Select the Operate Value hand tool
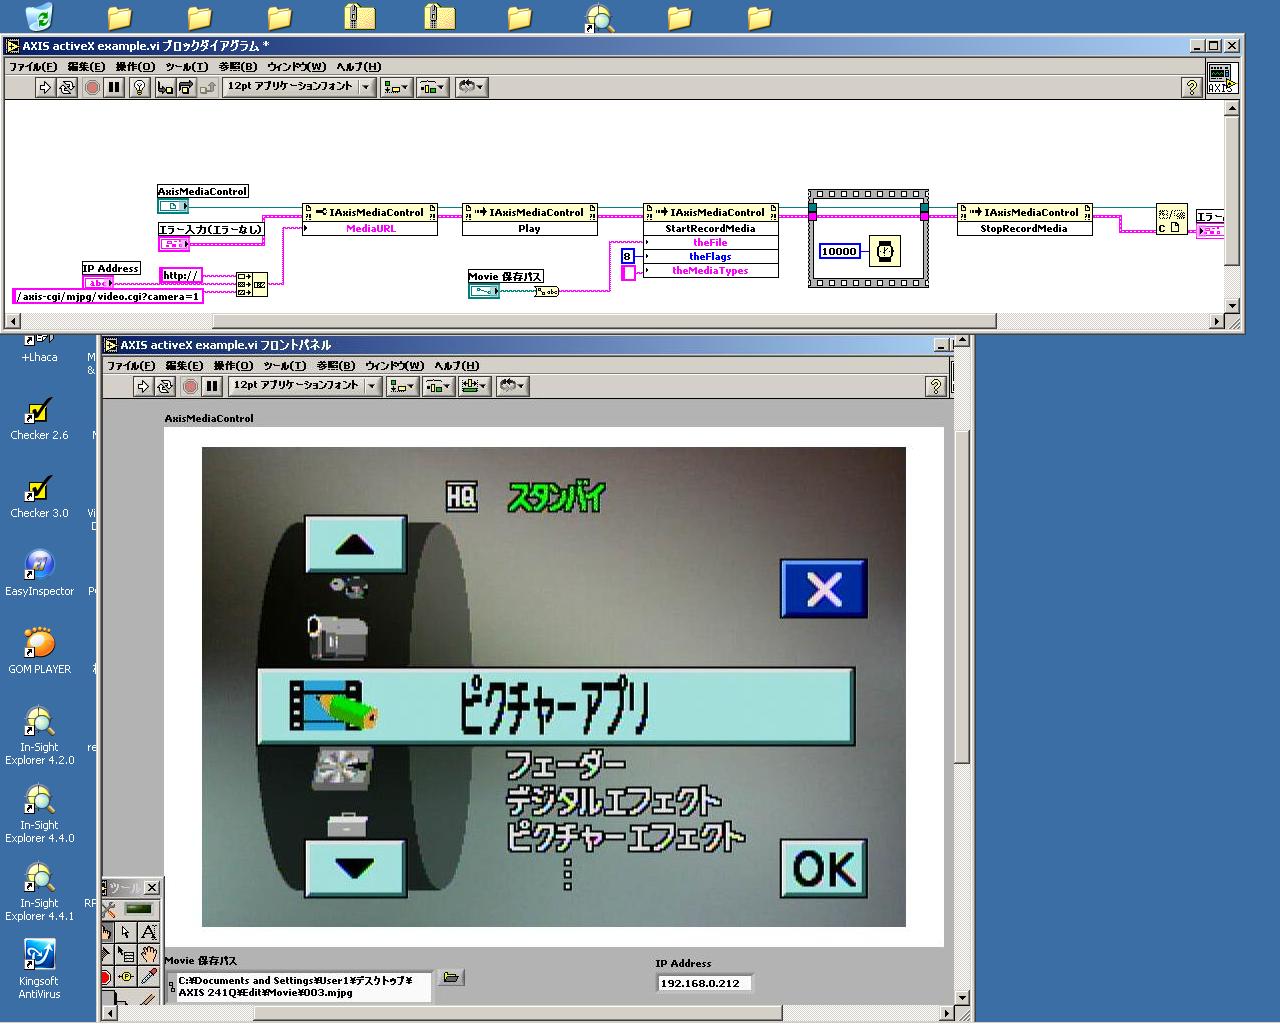The width and height of the screenshot is (1280, 1024). pyautogui.click(x=106, y=932)
